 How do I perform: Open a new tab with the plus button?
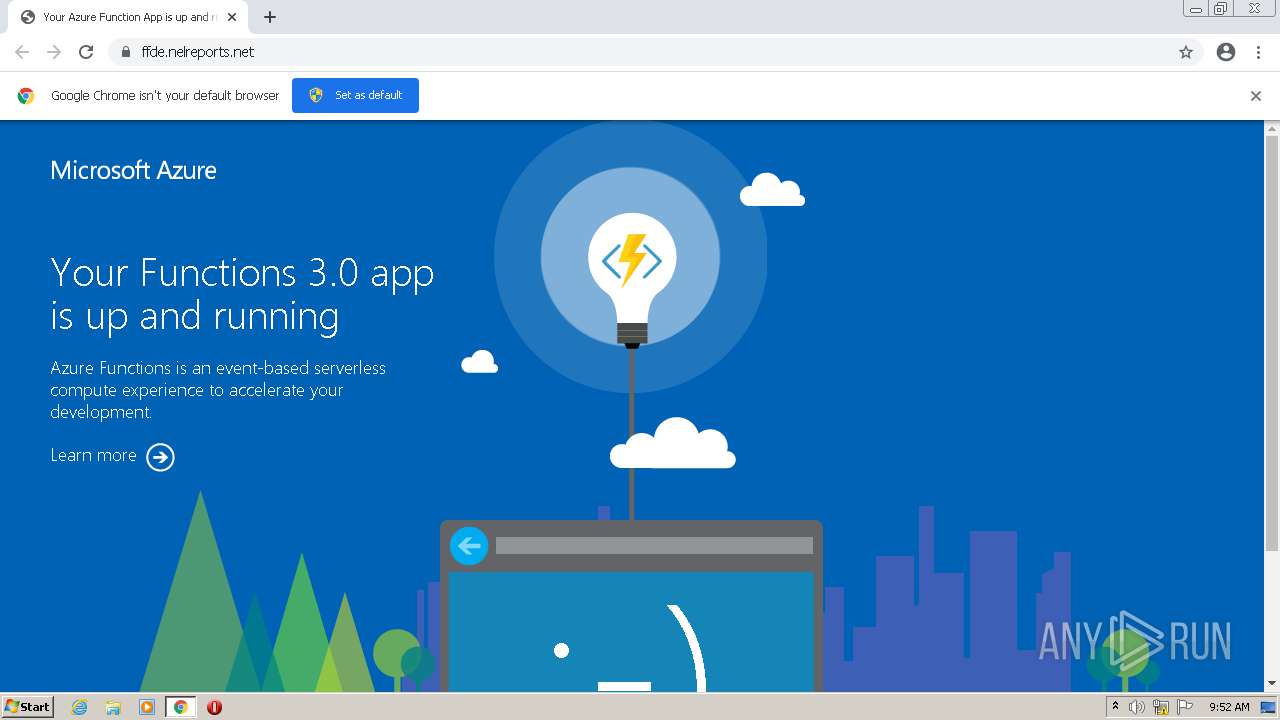[270, 17]
